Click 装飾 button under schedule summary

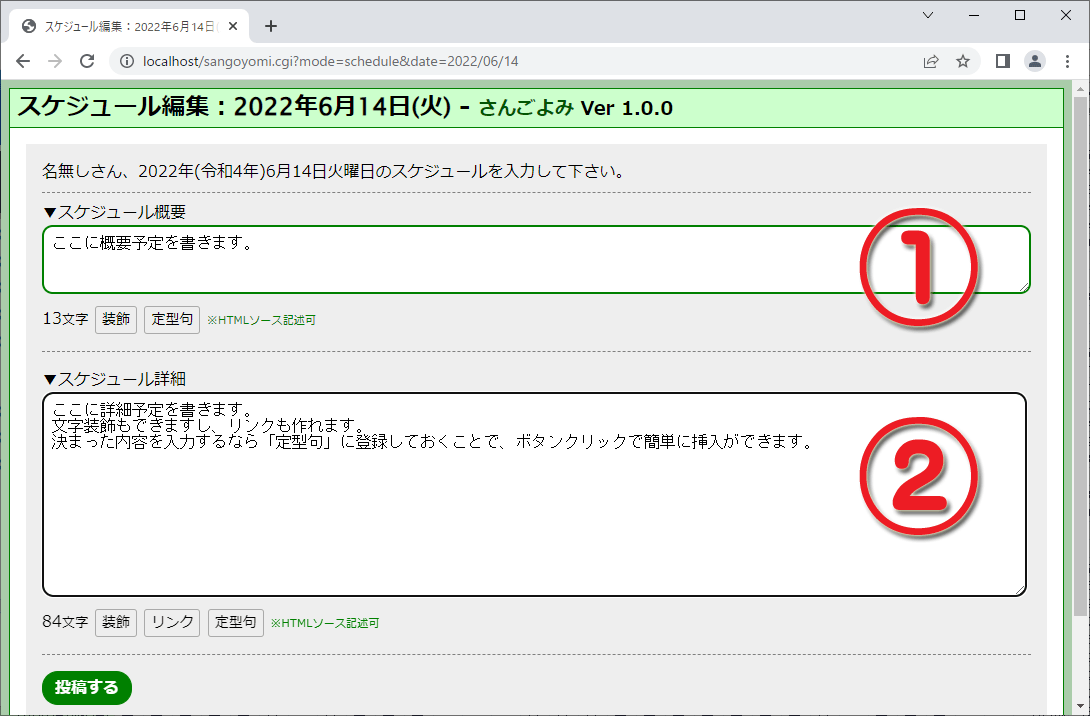116,319
